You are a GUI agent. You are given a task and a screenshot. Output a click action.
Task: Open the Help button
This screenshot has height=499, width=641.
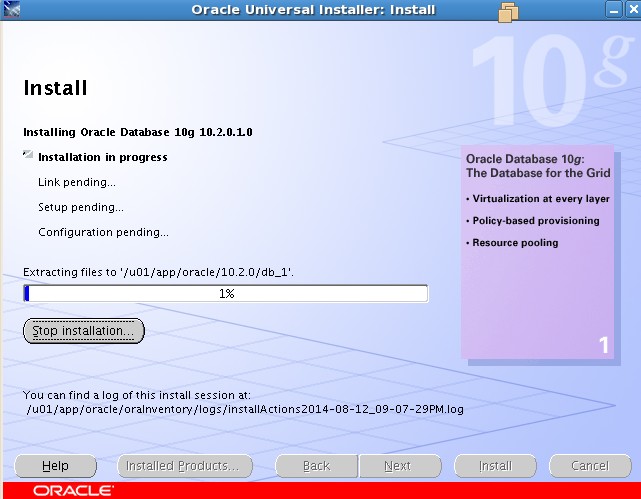pos(56,466)
